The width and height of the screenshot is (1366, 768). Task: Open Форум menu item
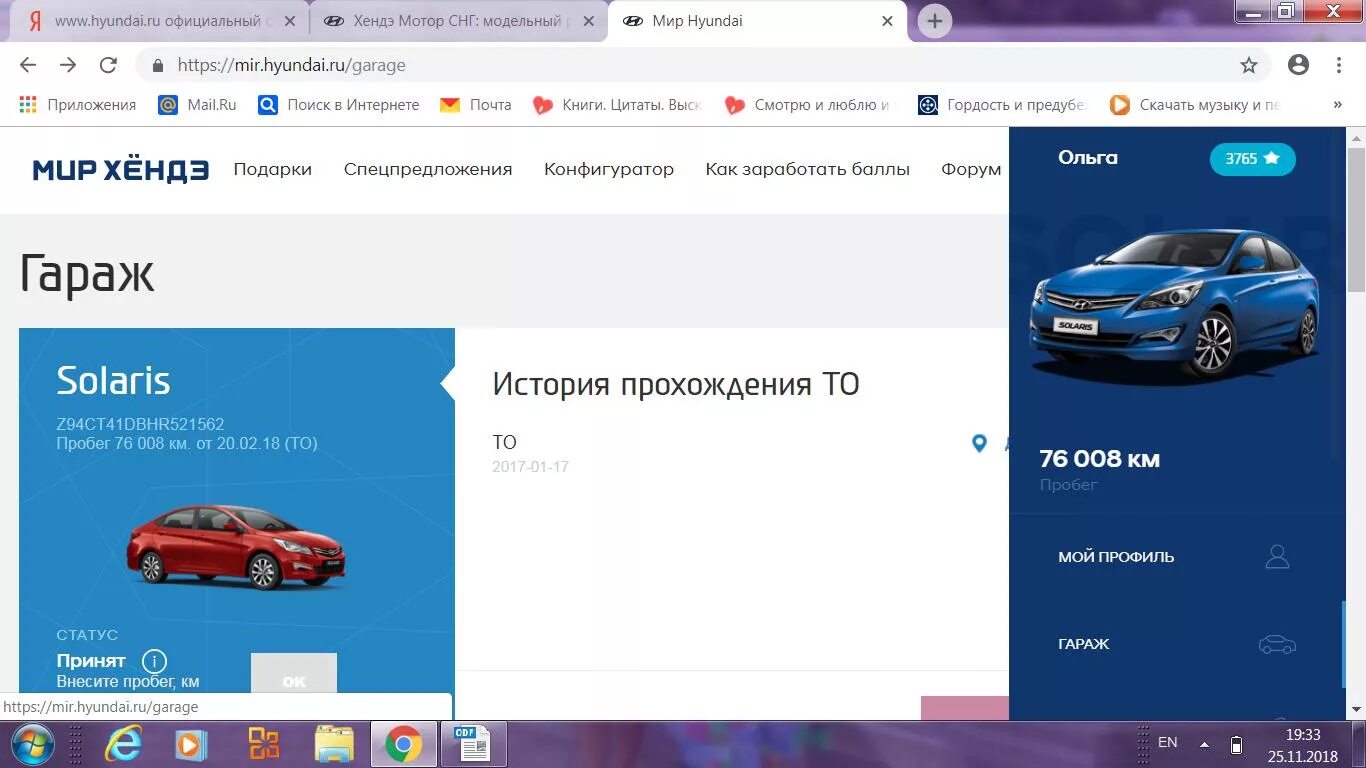pos(971,169)
